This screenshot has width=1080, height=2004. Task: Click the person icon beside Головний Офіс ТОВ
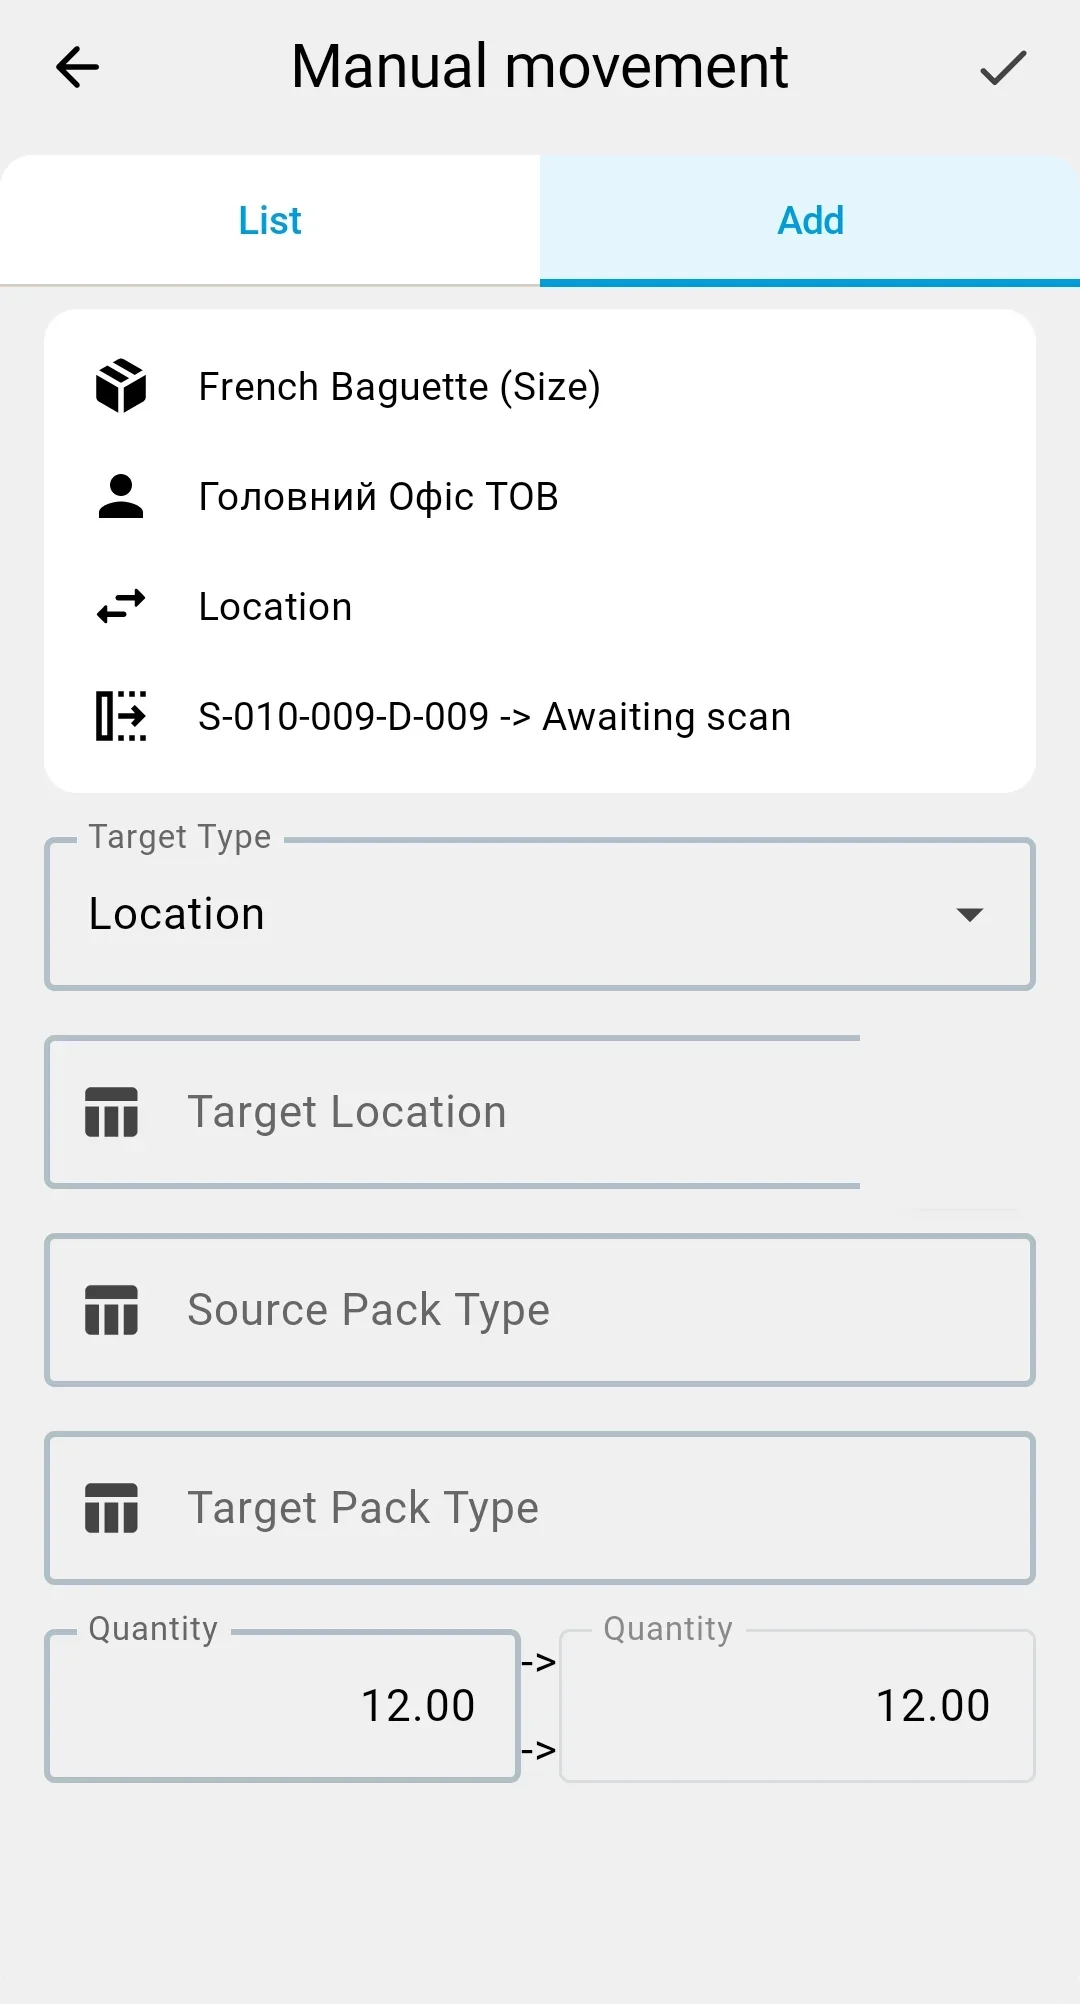(x=121, y=496)
